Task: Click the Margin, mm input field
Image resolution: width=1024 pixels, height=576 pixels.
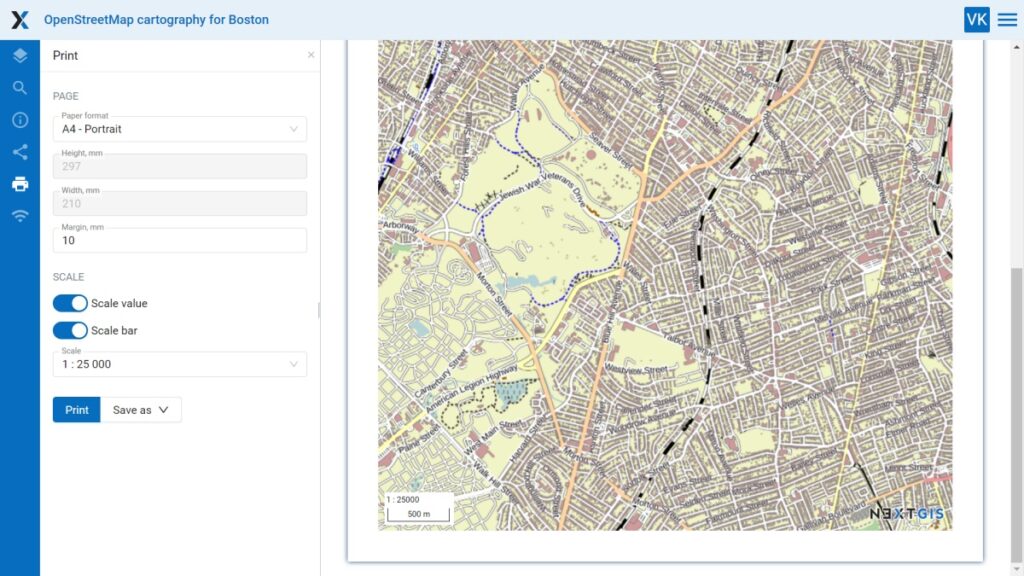Action: [180, 240]
